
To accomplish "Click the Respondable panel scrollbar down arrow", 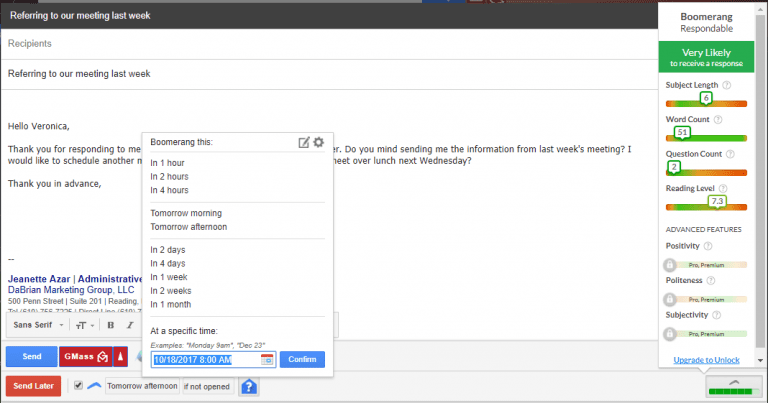I will pos(760,360).
